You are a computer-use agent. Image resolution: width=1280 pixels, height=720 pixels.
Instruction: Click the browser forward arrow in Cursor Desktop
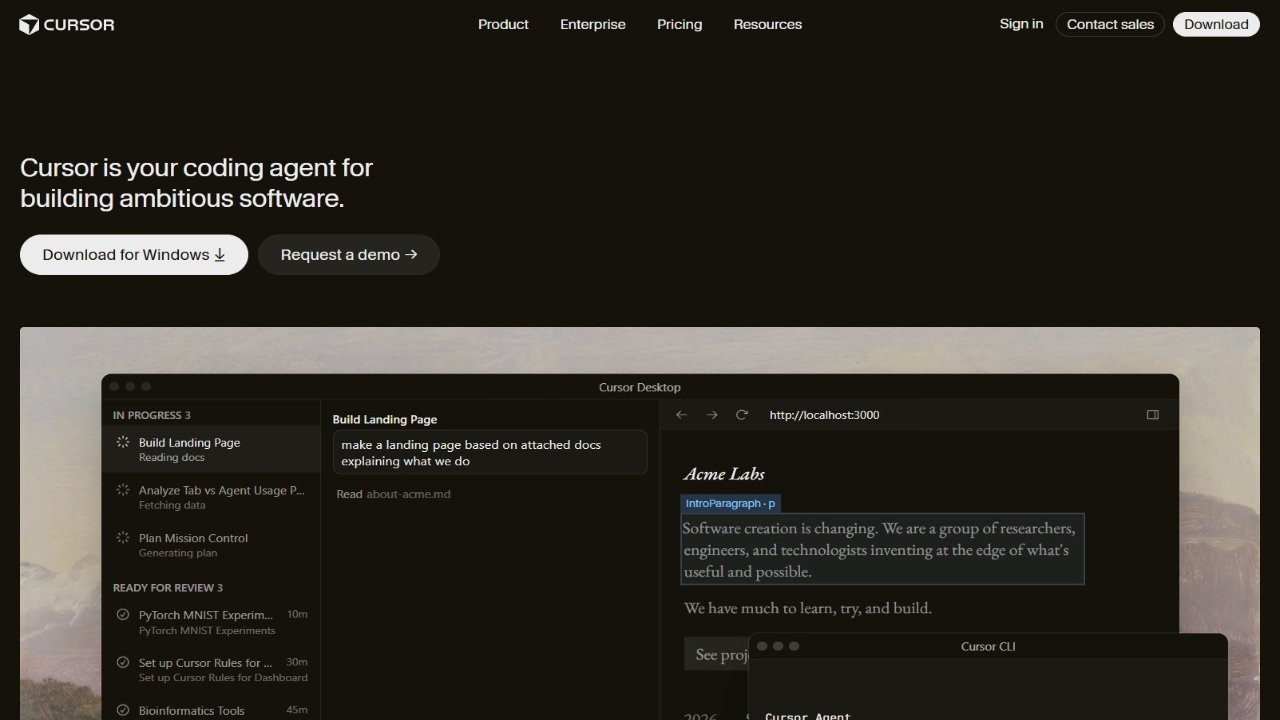point(712,415)
